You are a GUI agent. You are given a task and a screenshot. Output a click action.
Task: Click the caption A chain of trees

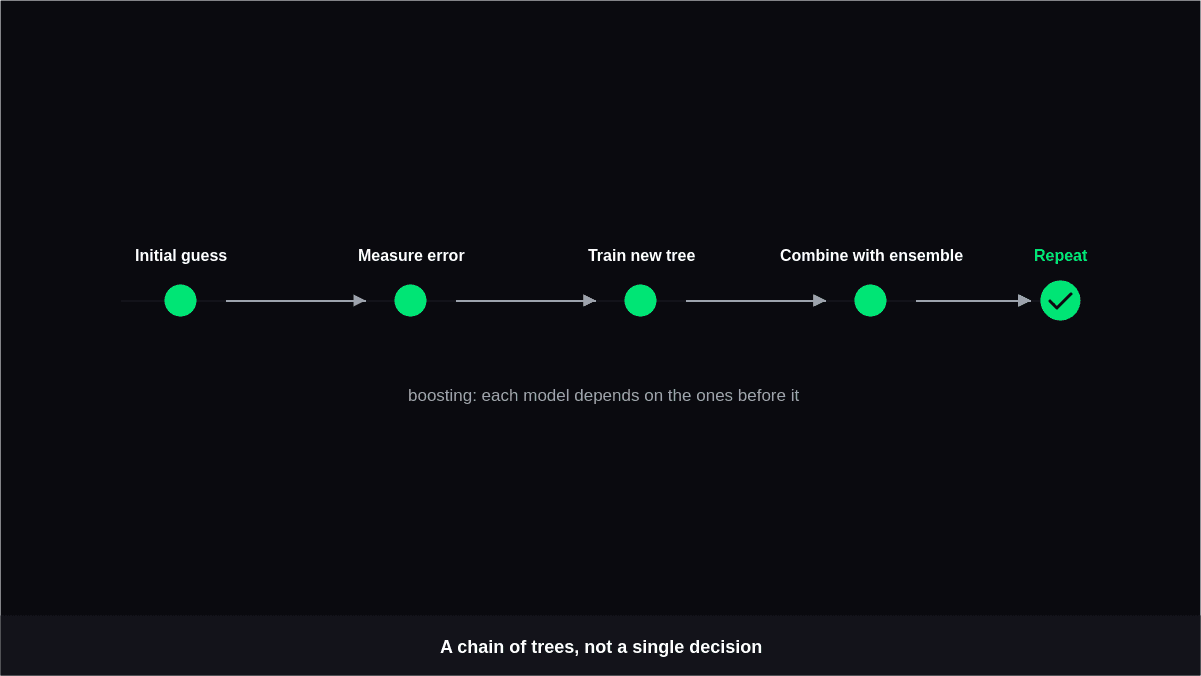601,647
